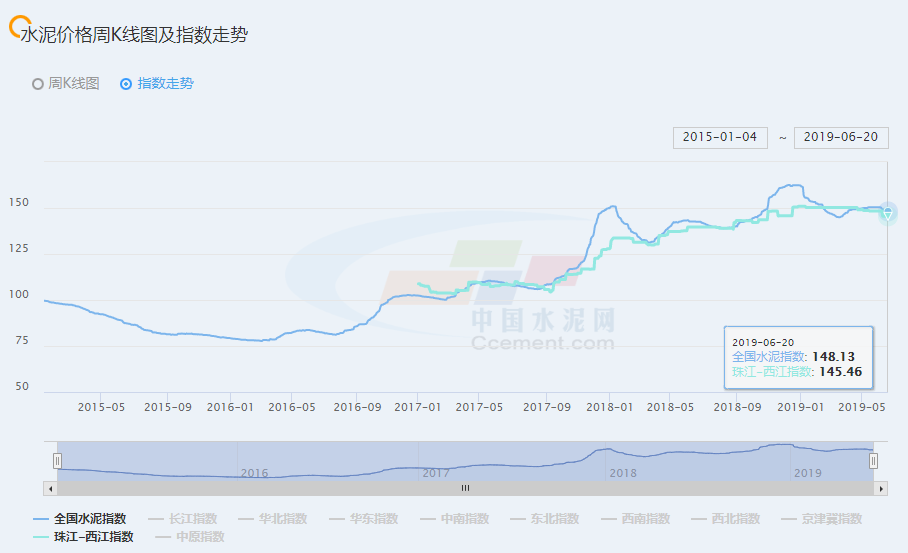Click the end date field 2019-06-20
Screen dimensions: 908x553
(841, 137)
